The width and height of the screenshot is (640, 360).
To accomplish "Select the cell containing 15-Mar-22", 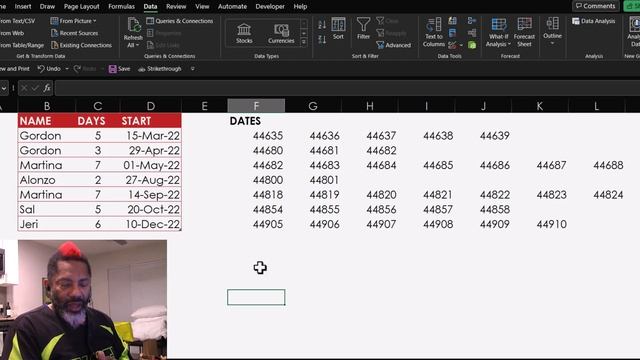I will tap(151, 136).
